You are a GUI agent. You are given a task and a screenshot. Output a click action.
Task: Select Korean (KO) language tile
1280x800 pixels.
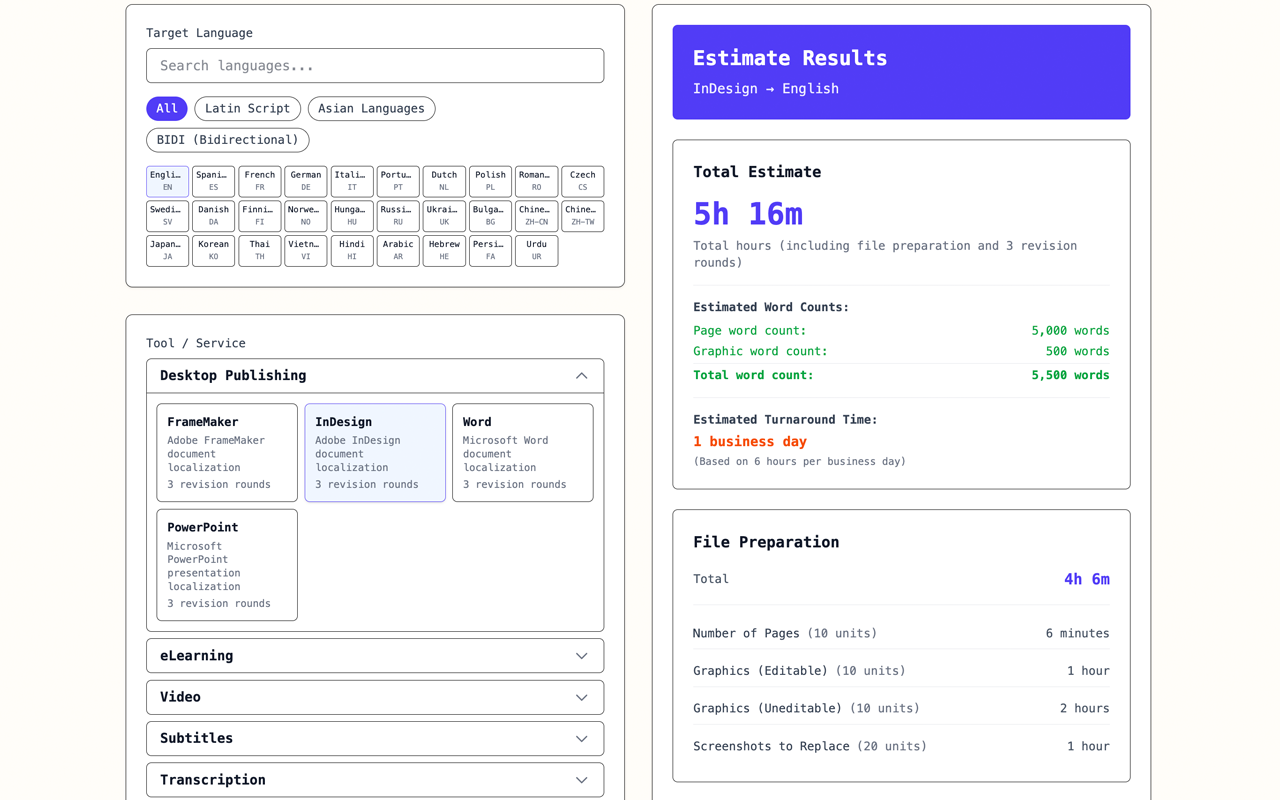(x=213, y=250)
